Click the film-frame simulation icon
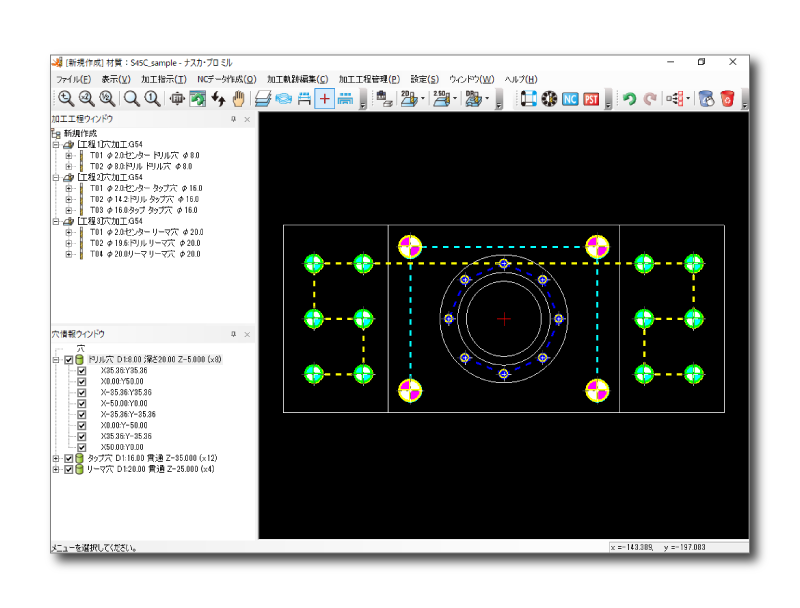 529,98
